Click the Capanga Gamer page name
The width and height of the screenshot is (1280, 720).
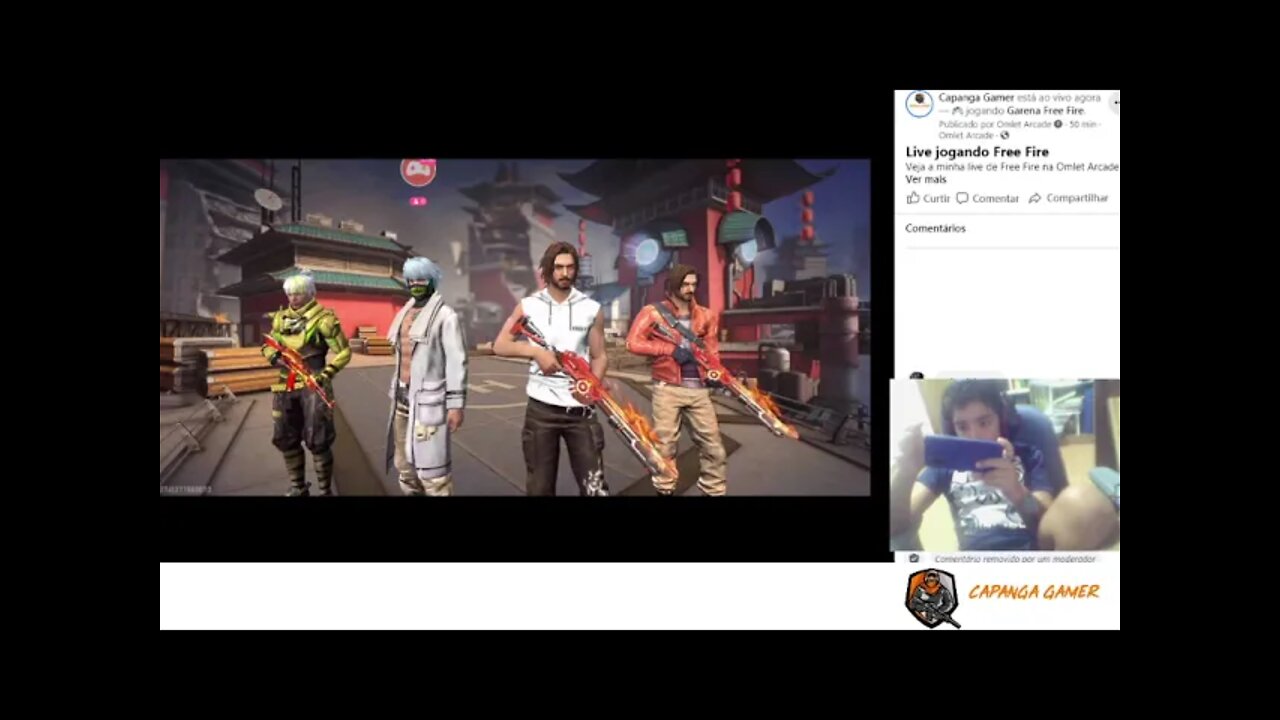tap(976, 98)
